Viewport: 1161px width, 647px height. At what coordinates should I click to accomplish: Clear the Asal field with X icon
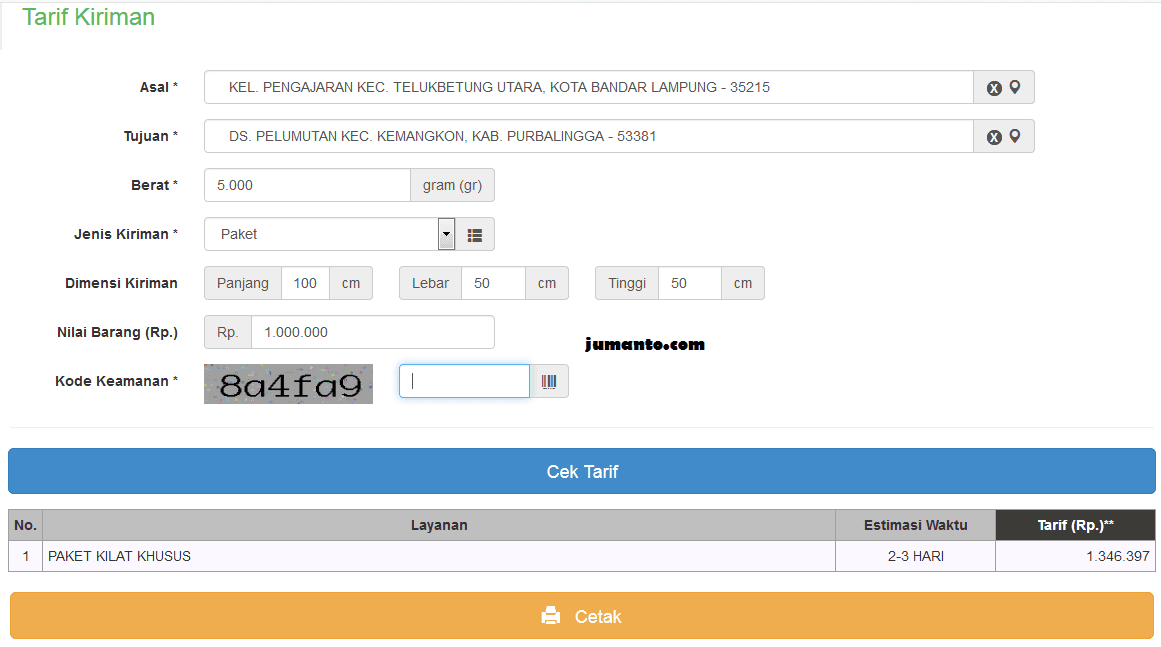(x=994, y=88)
